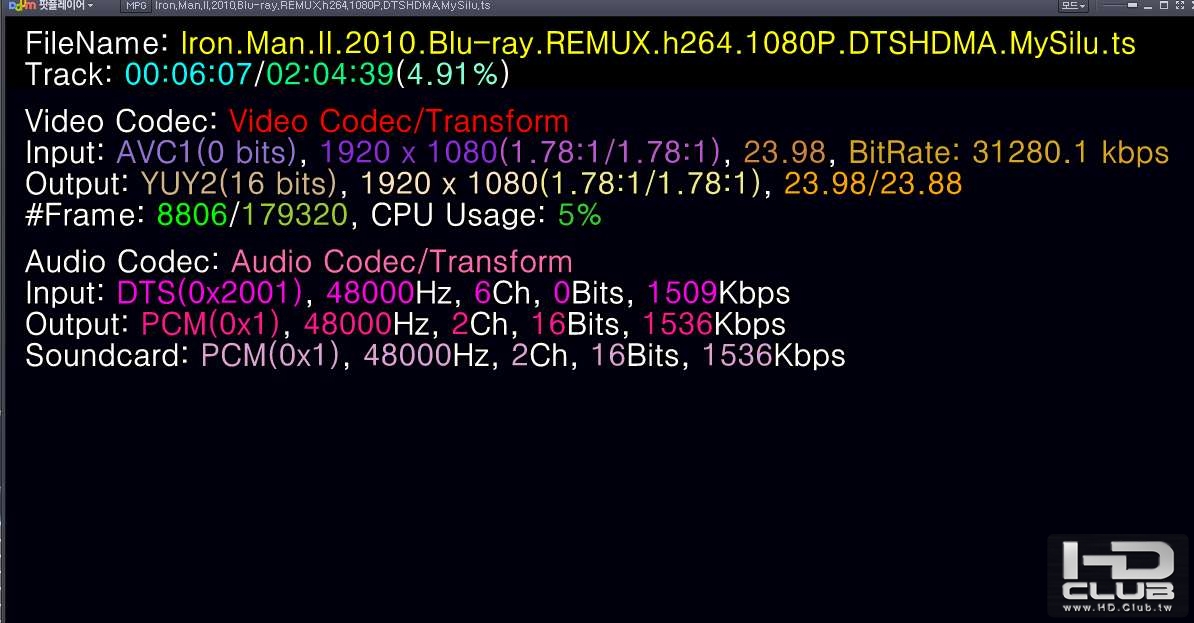Click the frame count 8806
The image size is (1194, 623).
192,216
